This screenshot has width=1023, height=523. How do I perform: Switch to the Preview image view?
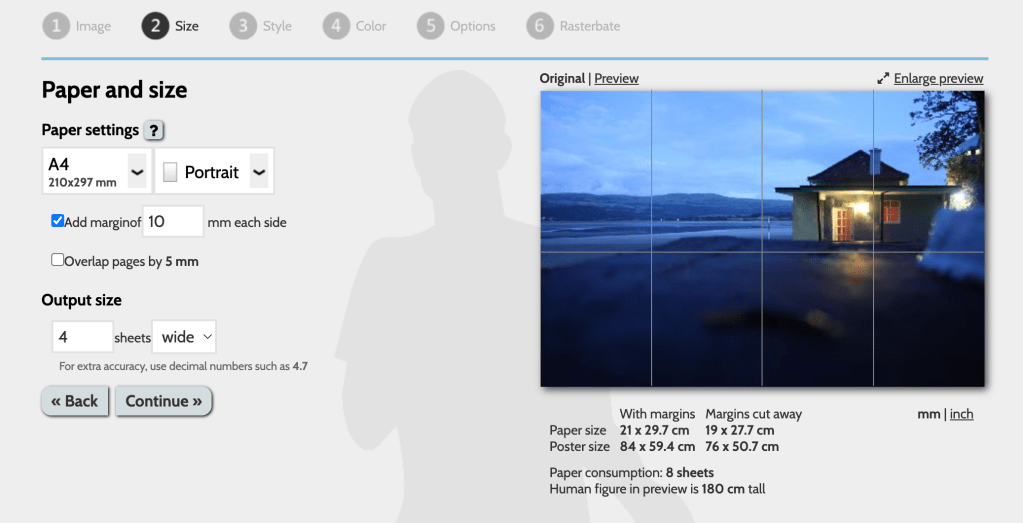(x=616, y=78)
